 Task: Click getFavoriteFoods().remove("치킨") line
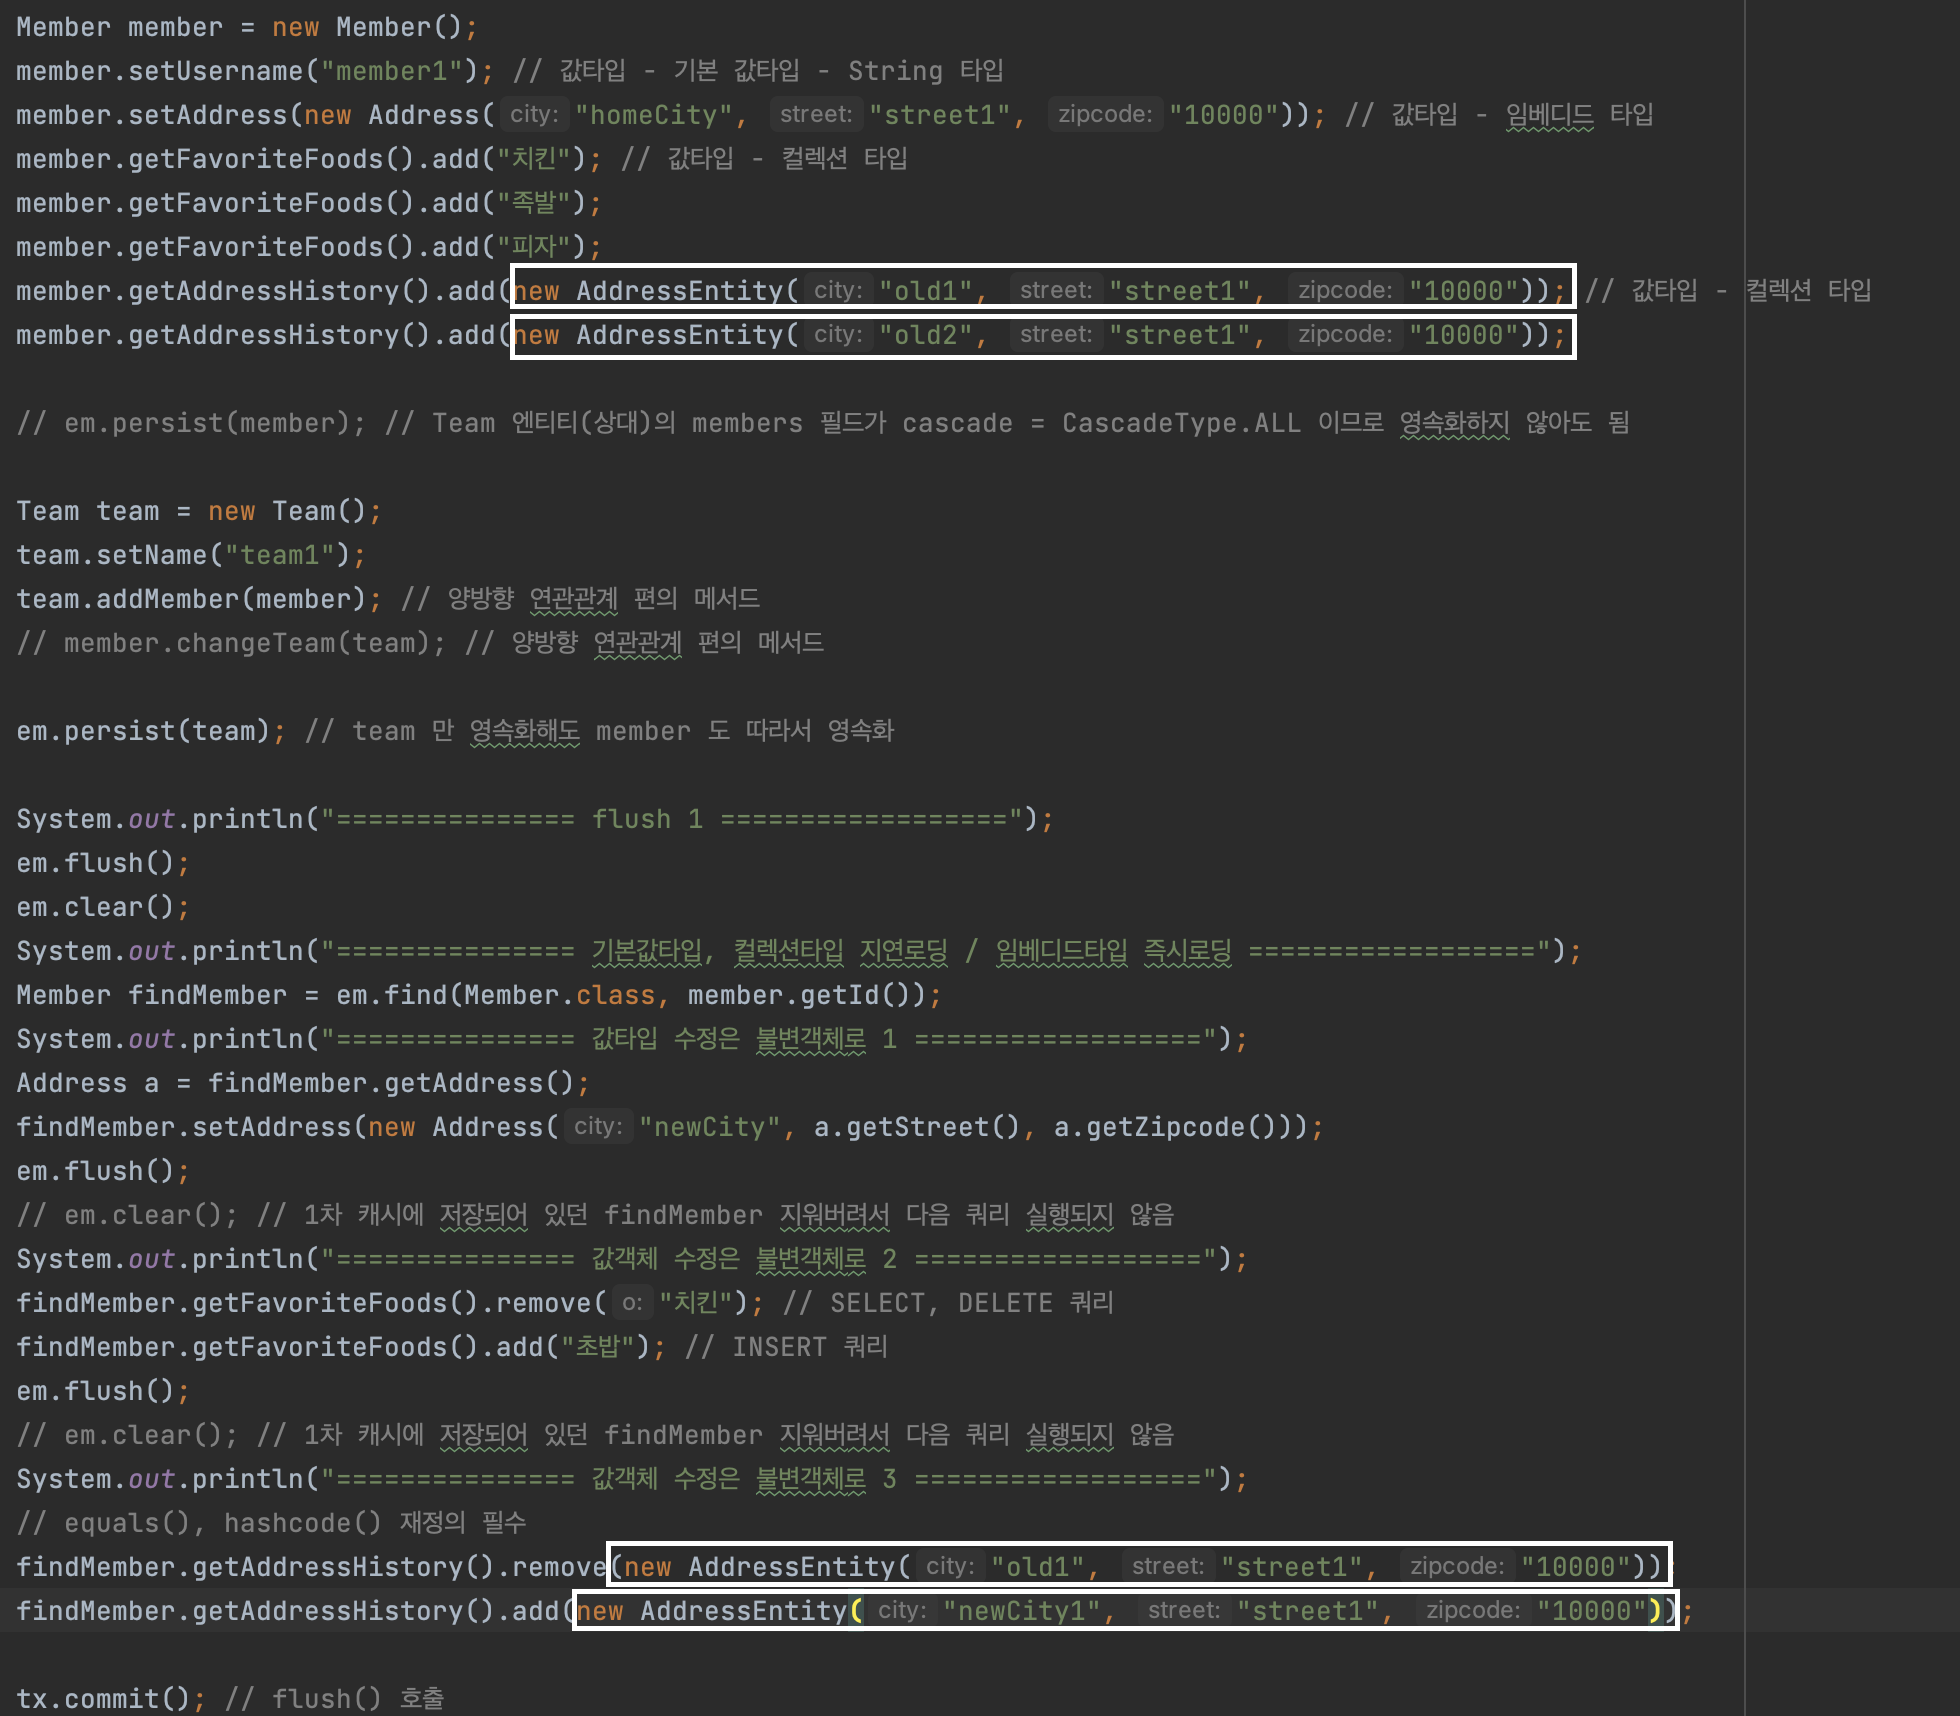click(390, 1303)
